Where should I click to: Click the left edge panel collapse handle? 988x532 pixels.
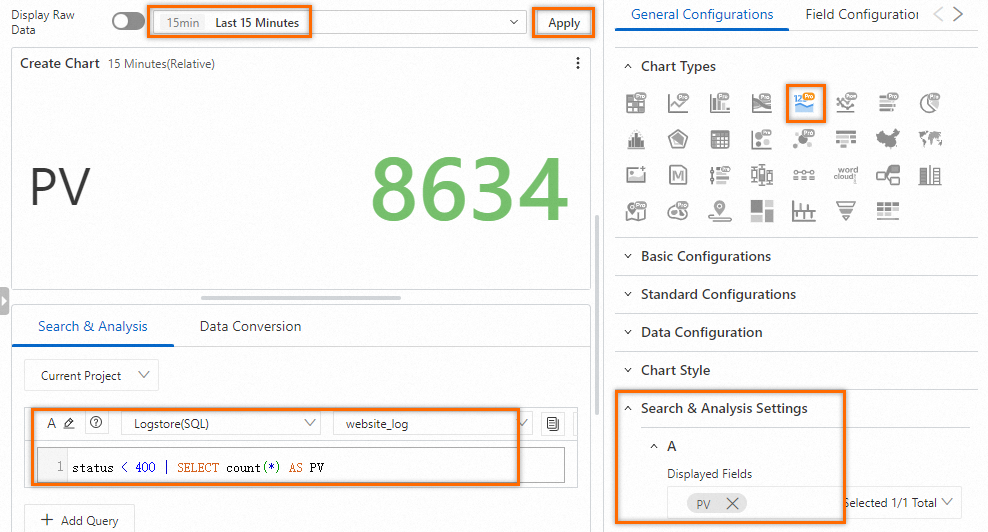[4, 301]
